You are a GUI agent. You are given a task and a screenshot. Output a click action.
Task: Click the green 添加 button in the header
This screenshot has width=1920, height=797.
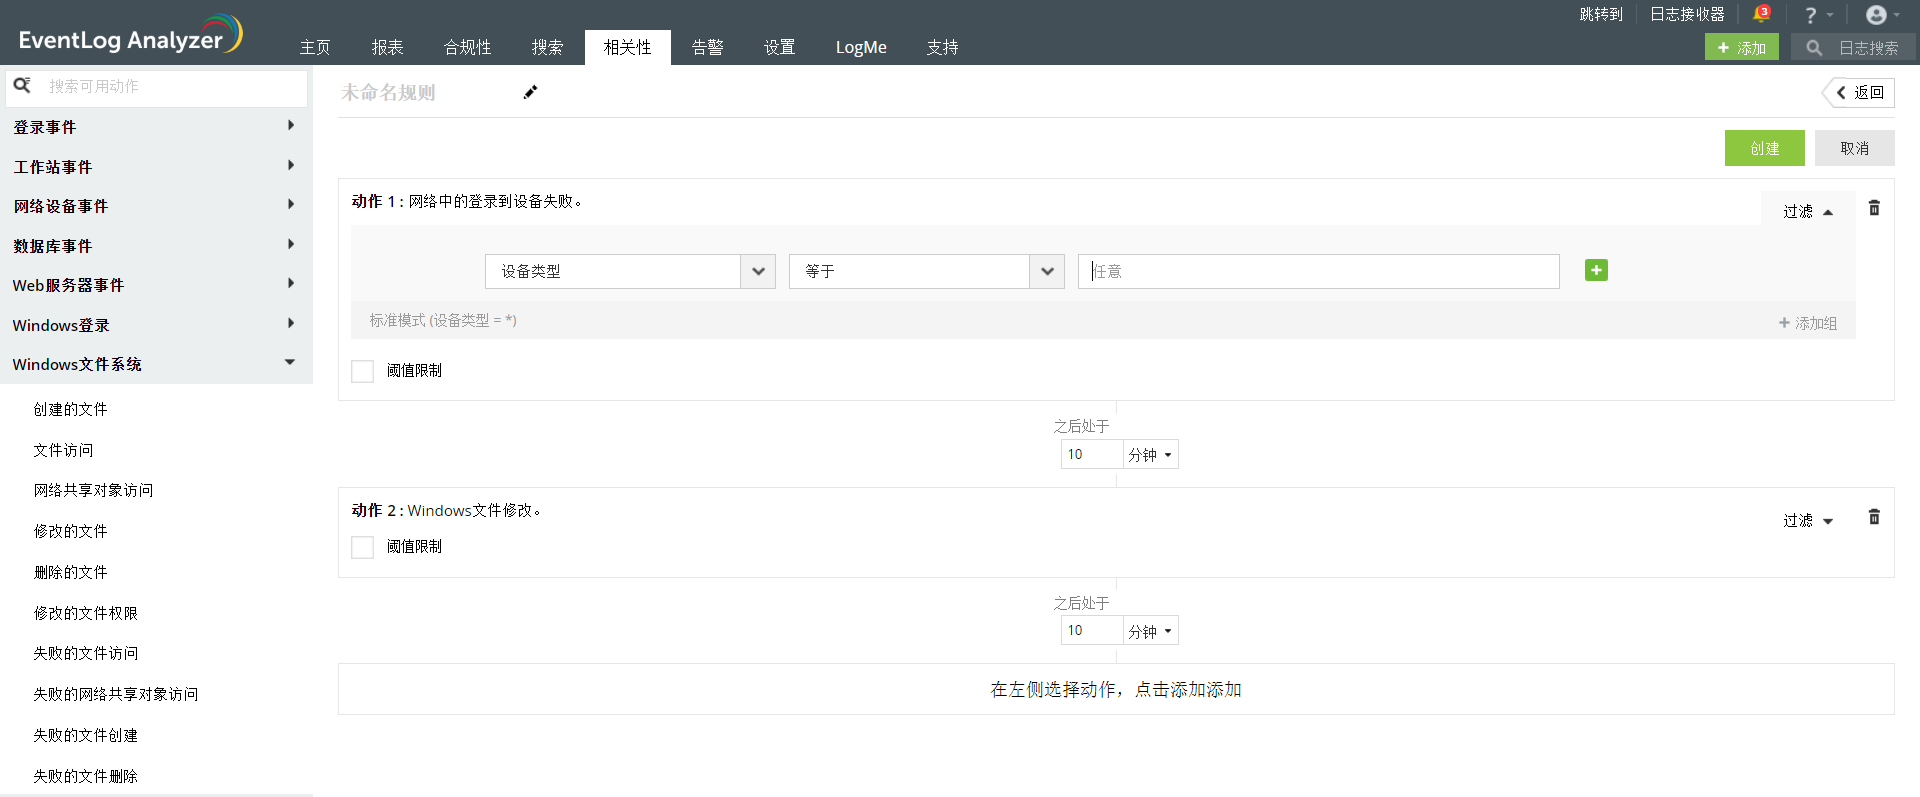pyautogui.click(x=1742, y=47)
